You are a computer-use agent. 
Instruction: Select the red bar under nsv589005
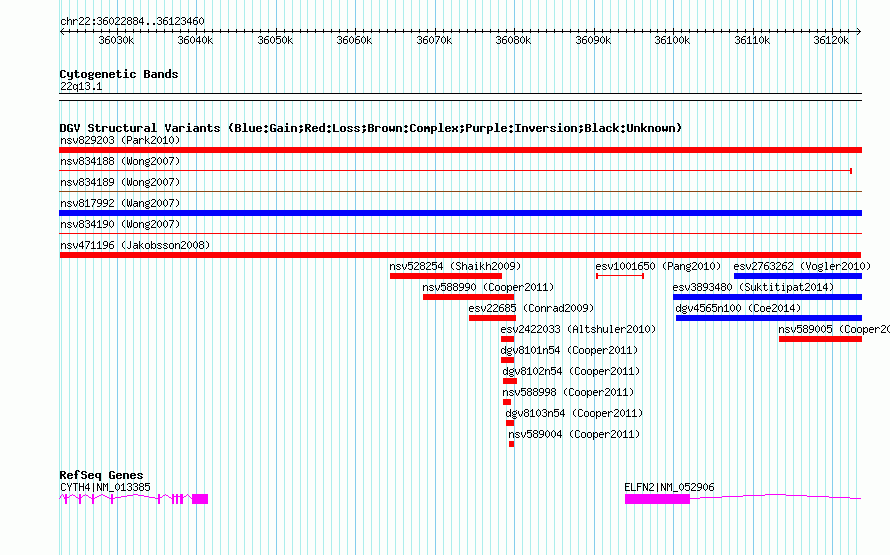pos(820,339)
